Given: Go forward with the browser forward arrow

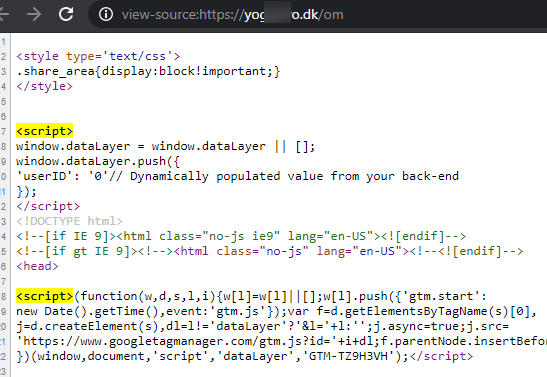Looking at the screenshot, I should click(34, 14).
